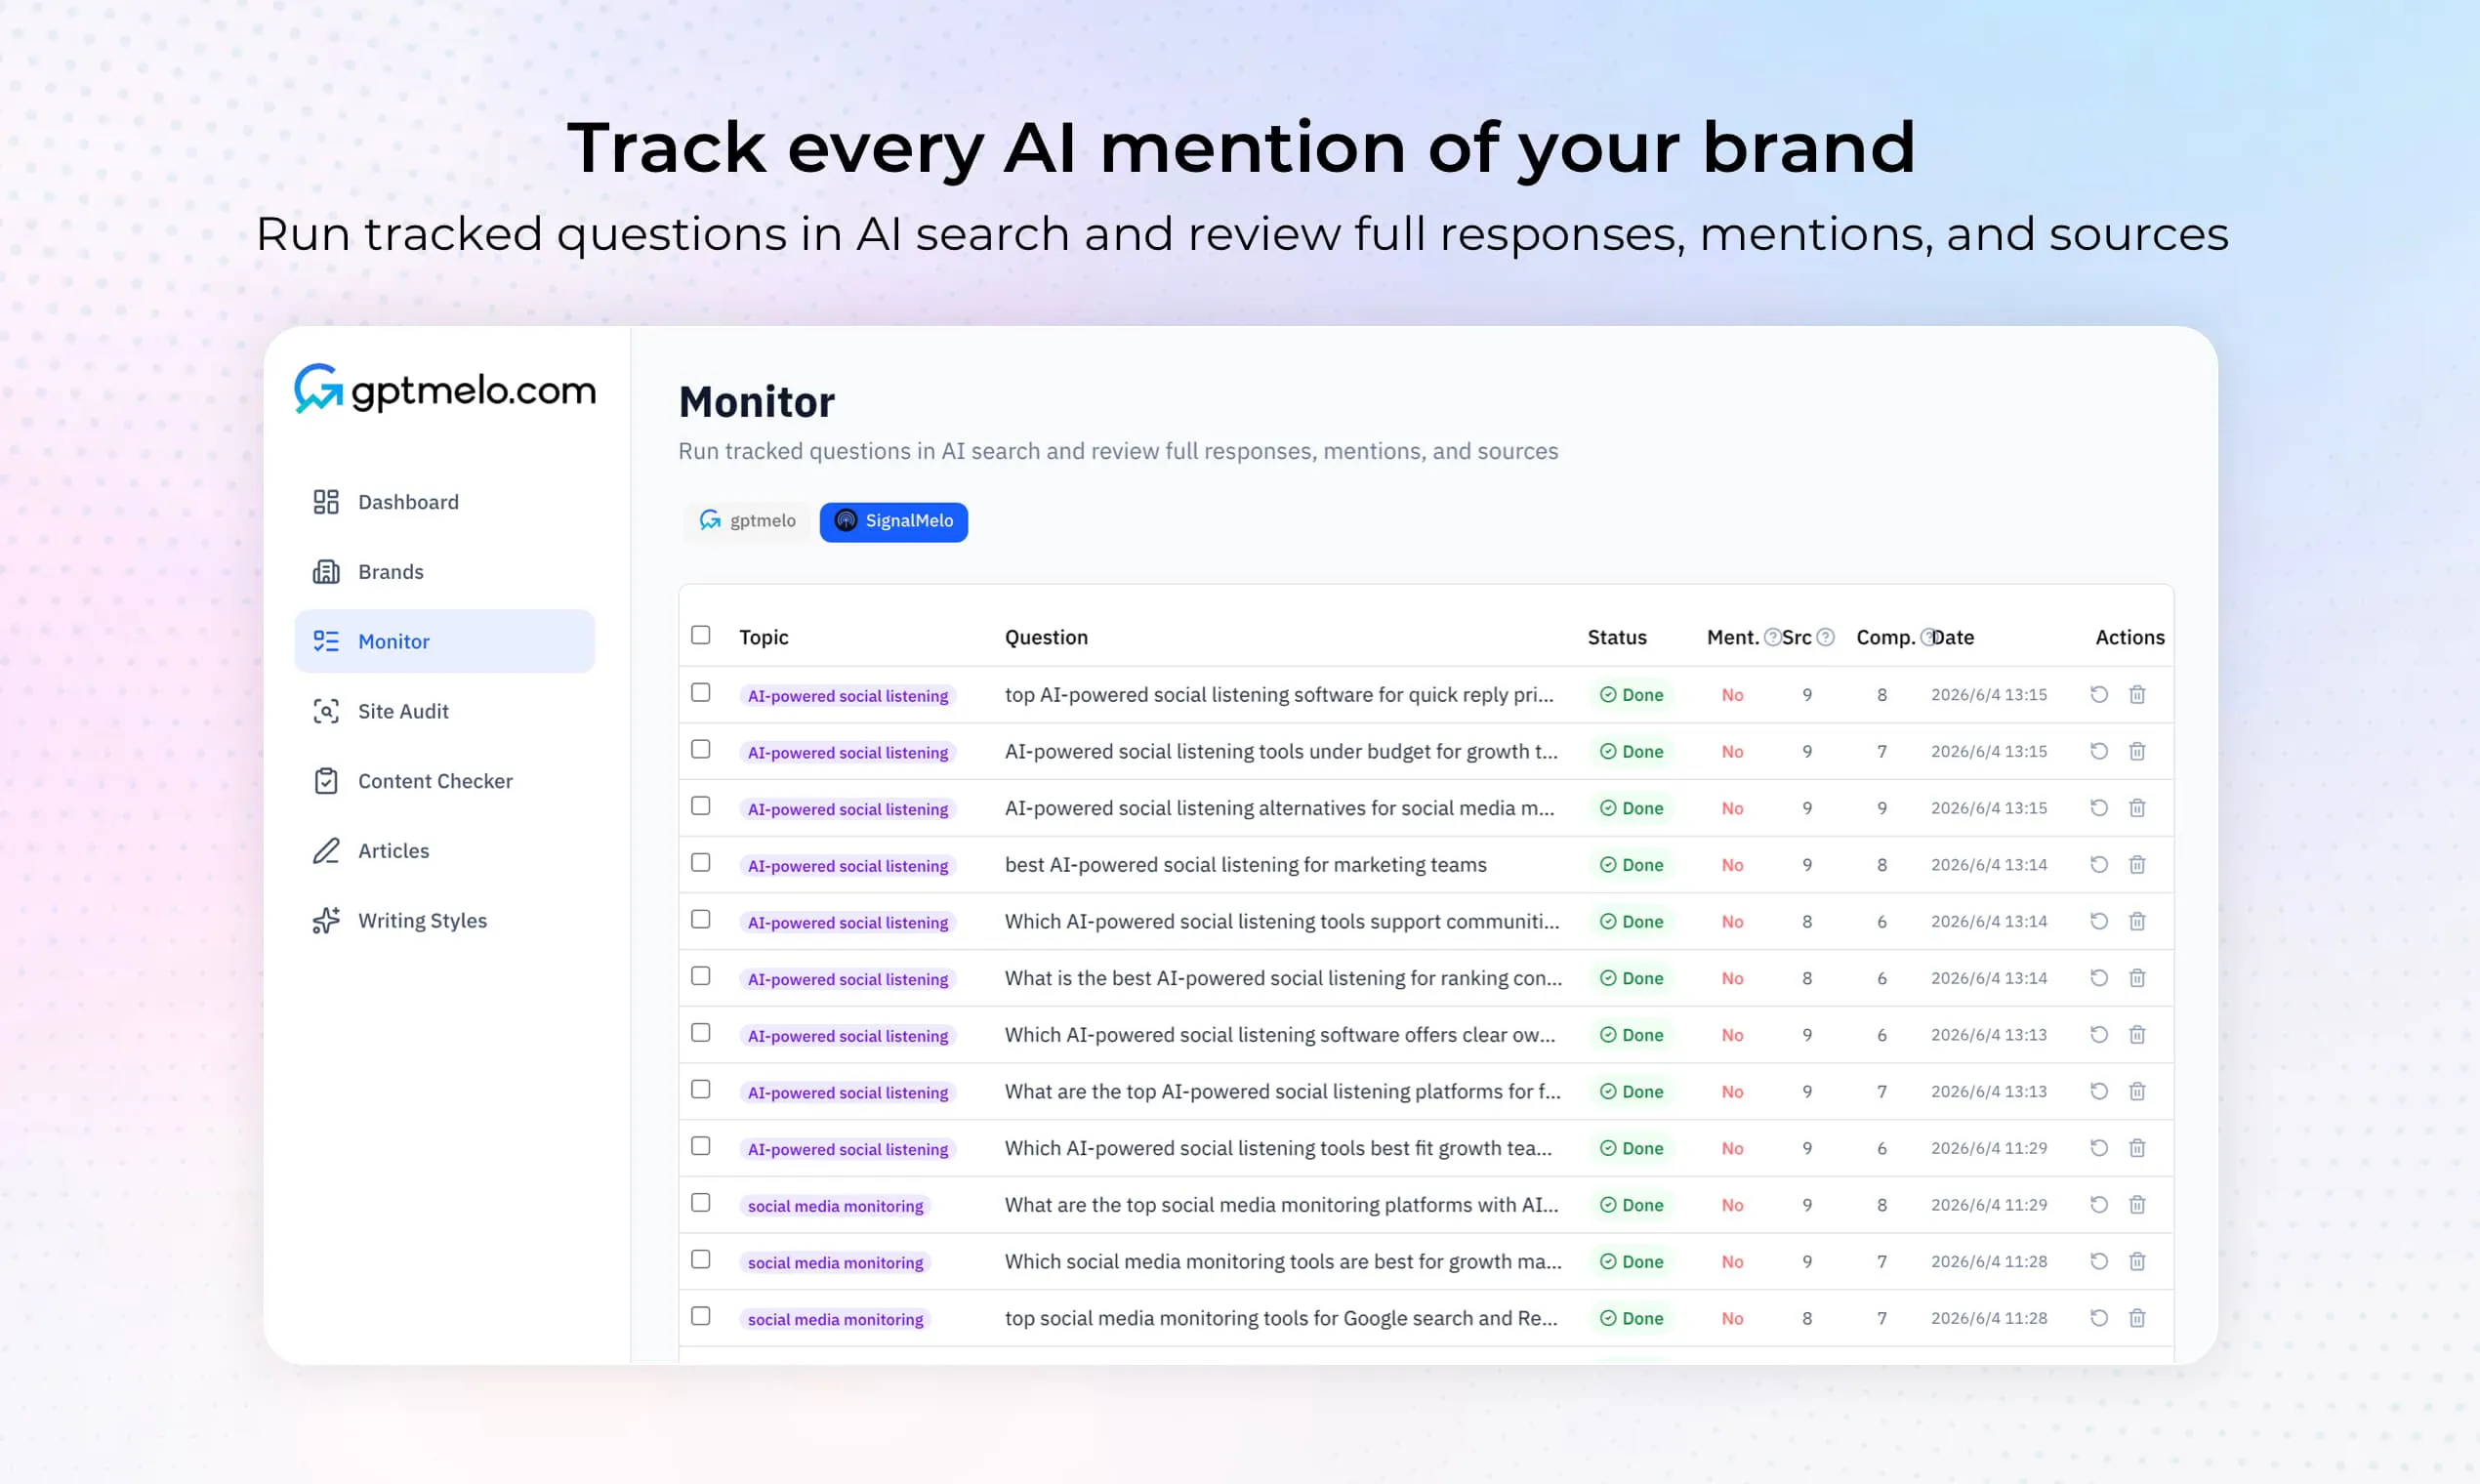The height and width of the screenshot is (1484, 2480).
Task: Rerun the 'alternatives for social media m...' question
Action: click(x=2099, y=808)
